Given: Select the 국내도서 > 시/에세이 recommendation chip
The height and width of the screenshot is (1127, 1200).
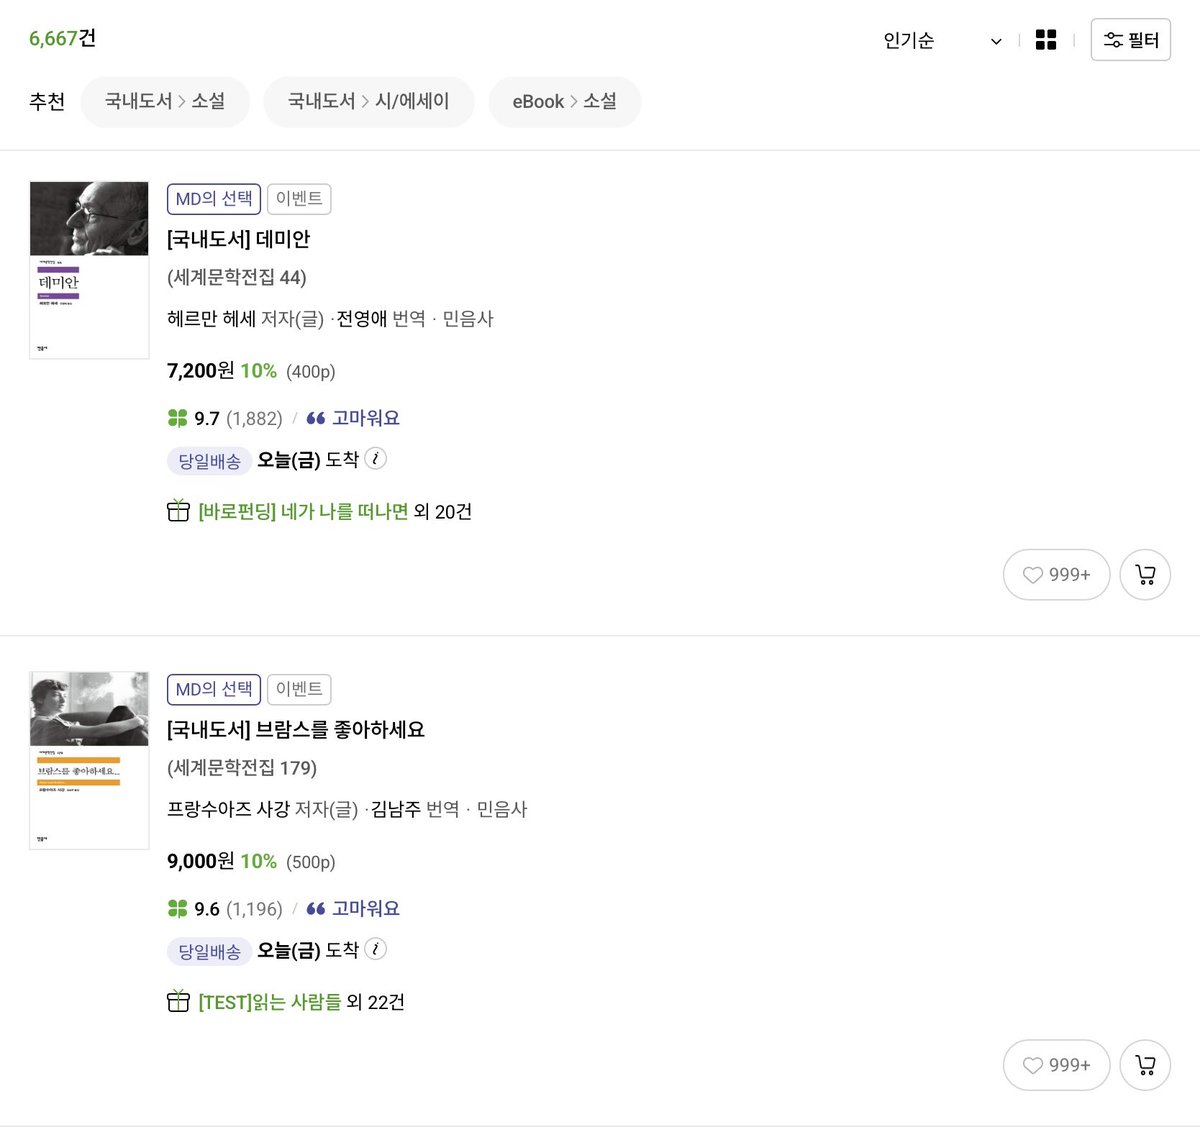Looking at the screenshot, I should coord(369,101).
